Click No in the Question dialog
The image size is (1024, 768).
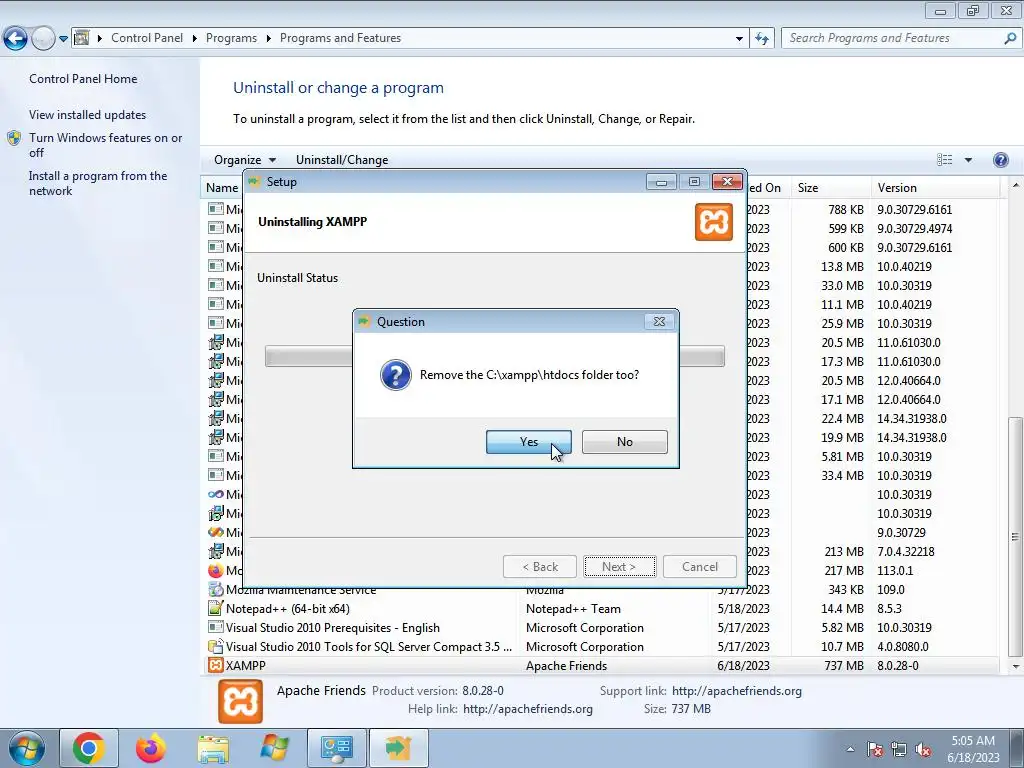coord(624,441)
